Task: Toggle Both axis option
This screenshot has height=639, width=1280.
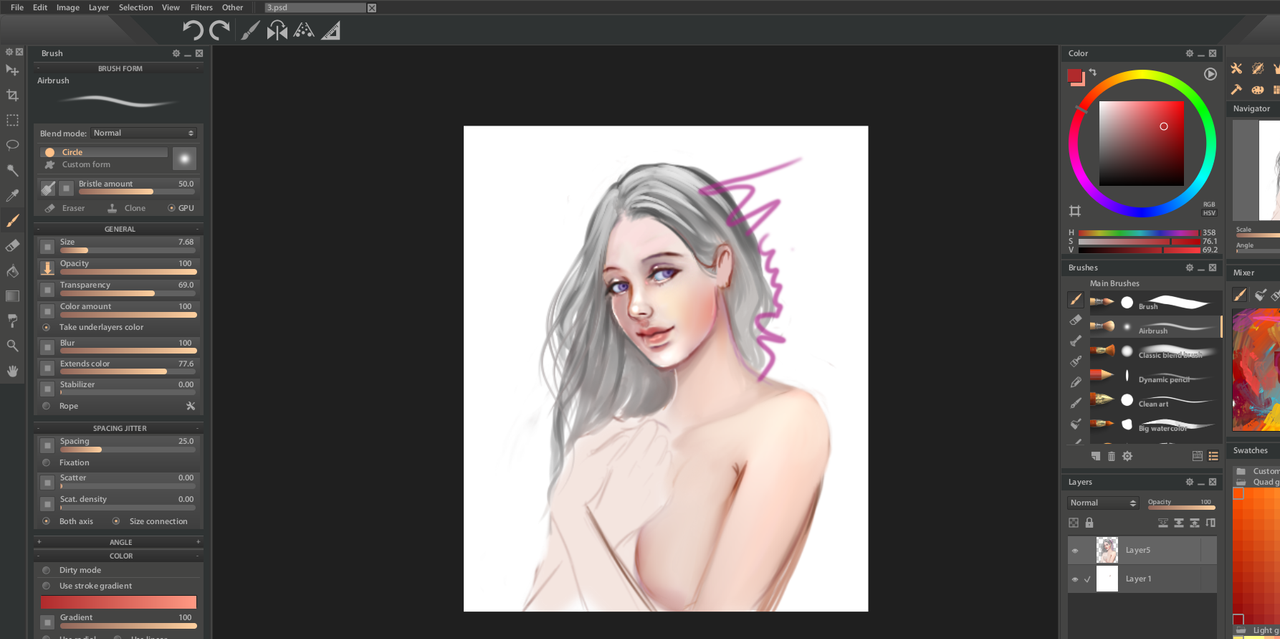Action: pos(46,521)
